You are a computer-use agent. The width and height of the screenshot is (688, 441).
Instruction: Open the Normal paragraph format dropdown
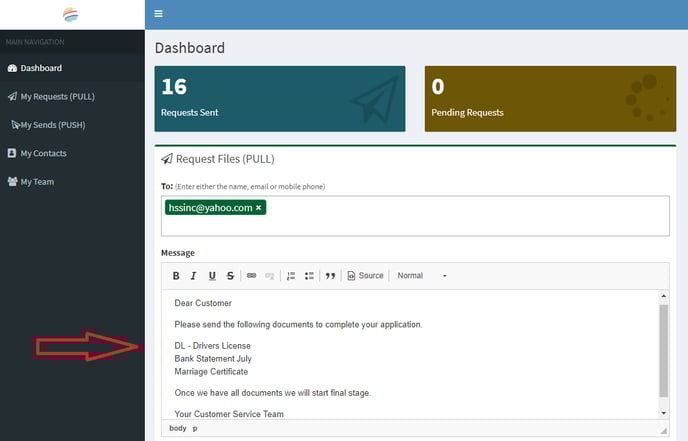pyautogui.click(x=422, y=276)
